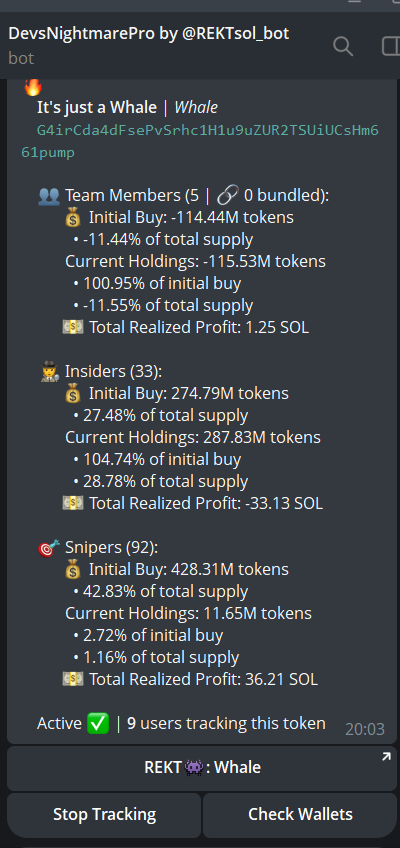Click the Team Members people emoji
The height and width of the screenshot is (848, 400).
(49, 196)
